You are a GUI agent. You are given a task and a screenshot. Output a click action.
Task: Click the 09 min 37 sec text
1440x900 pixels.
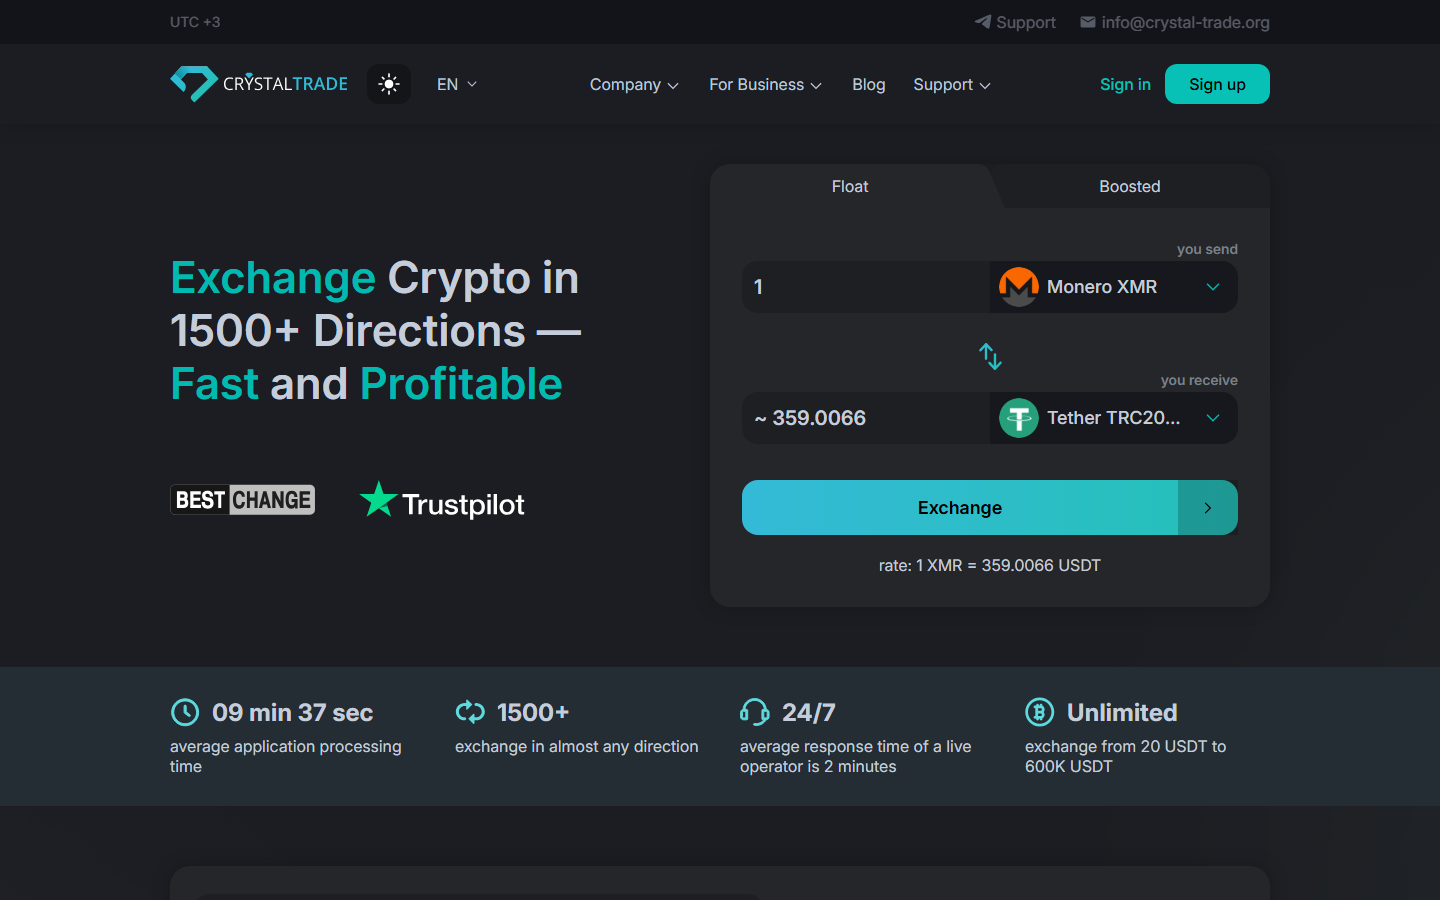pos(292,713)
